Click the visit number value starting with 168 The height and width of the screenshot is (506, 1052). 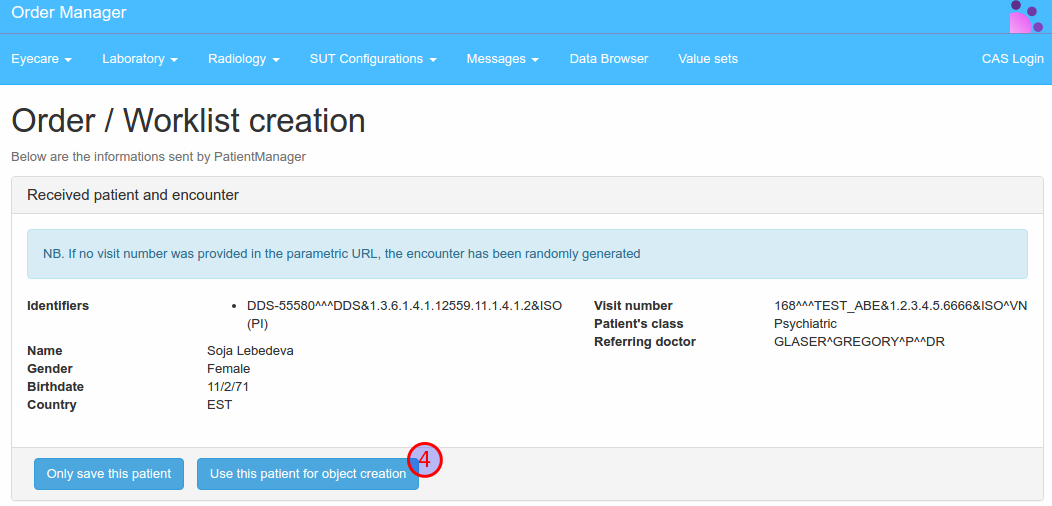(x=900, y=306)
